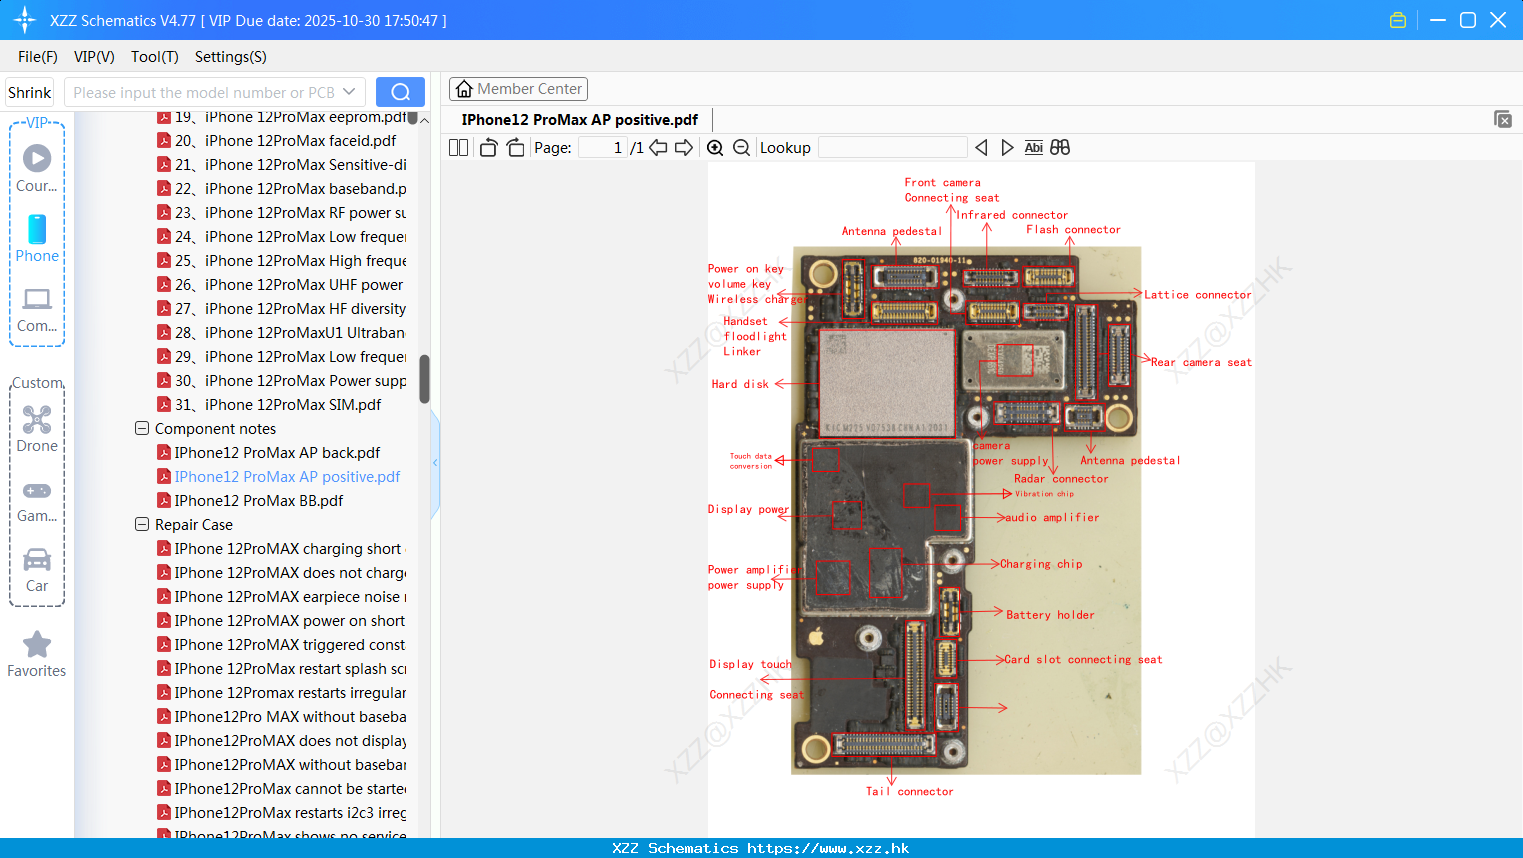The image size is (1523, 858).
Task: Open the File(F) menu
Action: click(x=38, y=57)
